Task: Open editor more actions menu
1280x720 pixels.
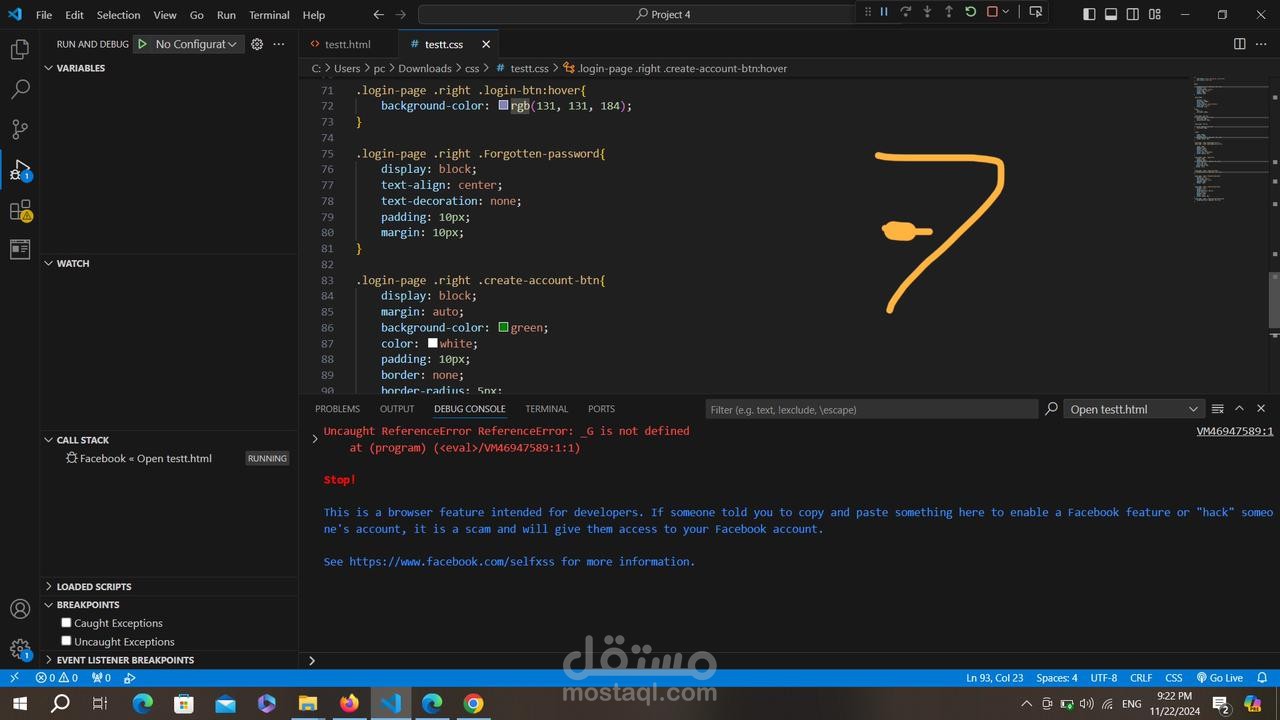Action: point(1261,44)
